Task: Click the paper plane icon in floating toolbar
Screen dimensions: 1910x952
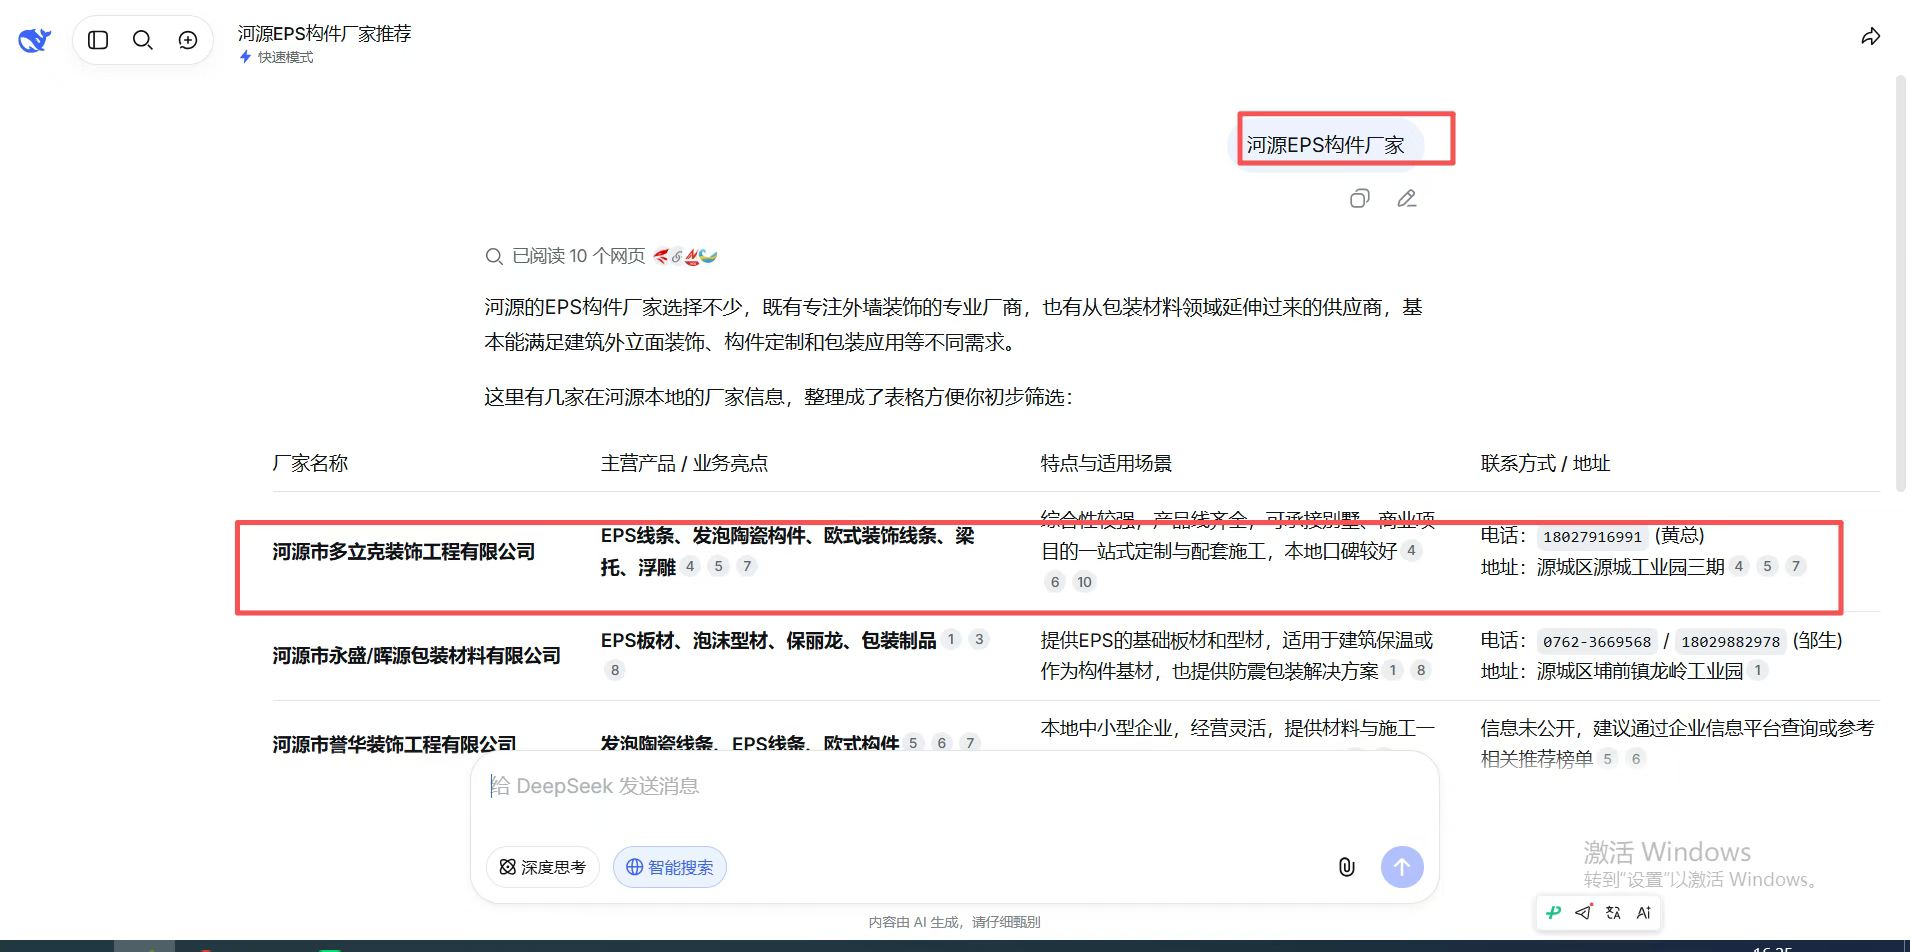Action: tap(1583, 912)
